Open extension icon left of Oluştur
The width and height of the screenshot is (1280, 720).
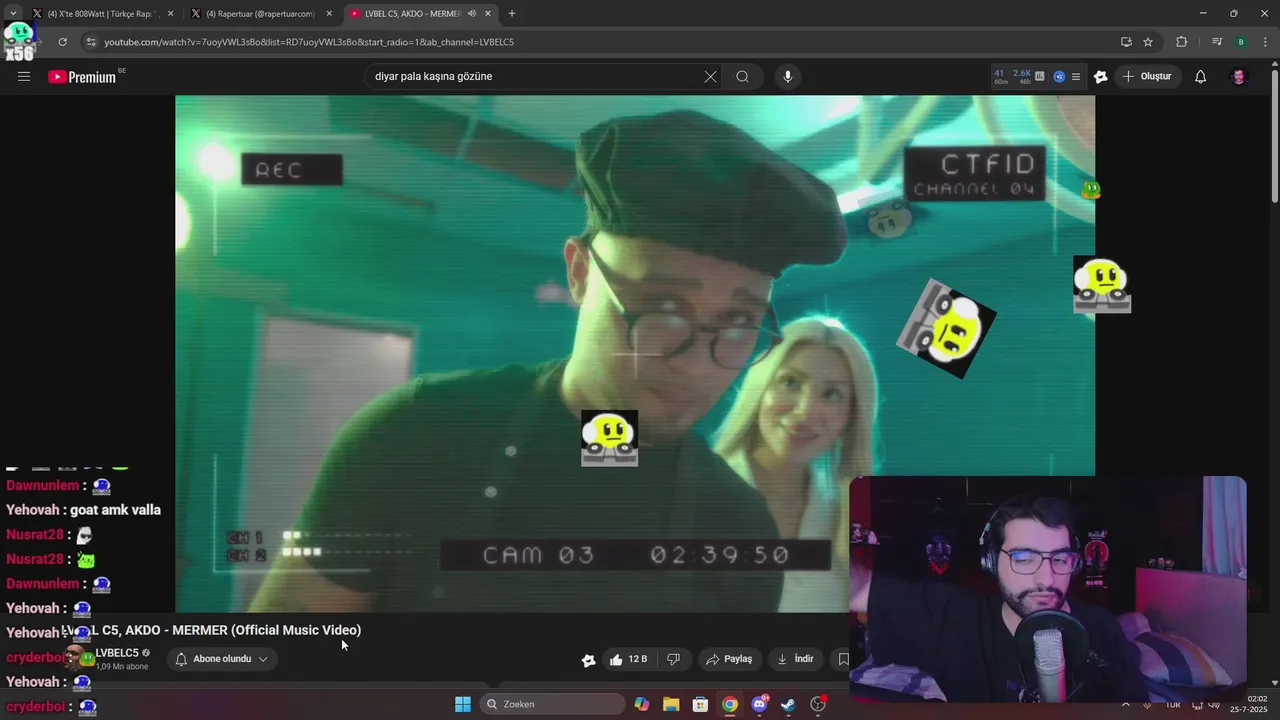pyautogui.click(x=1101, y=76)
